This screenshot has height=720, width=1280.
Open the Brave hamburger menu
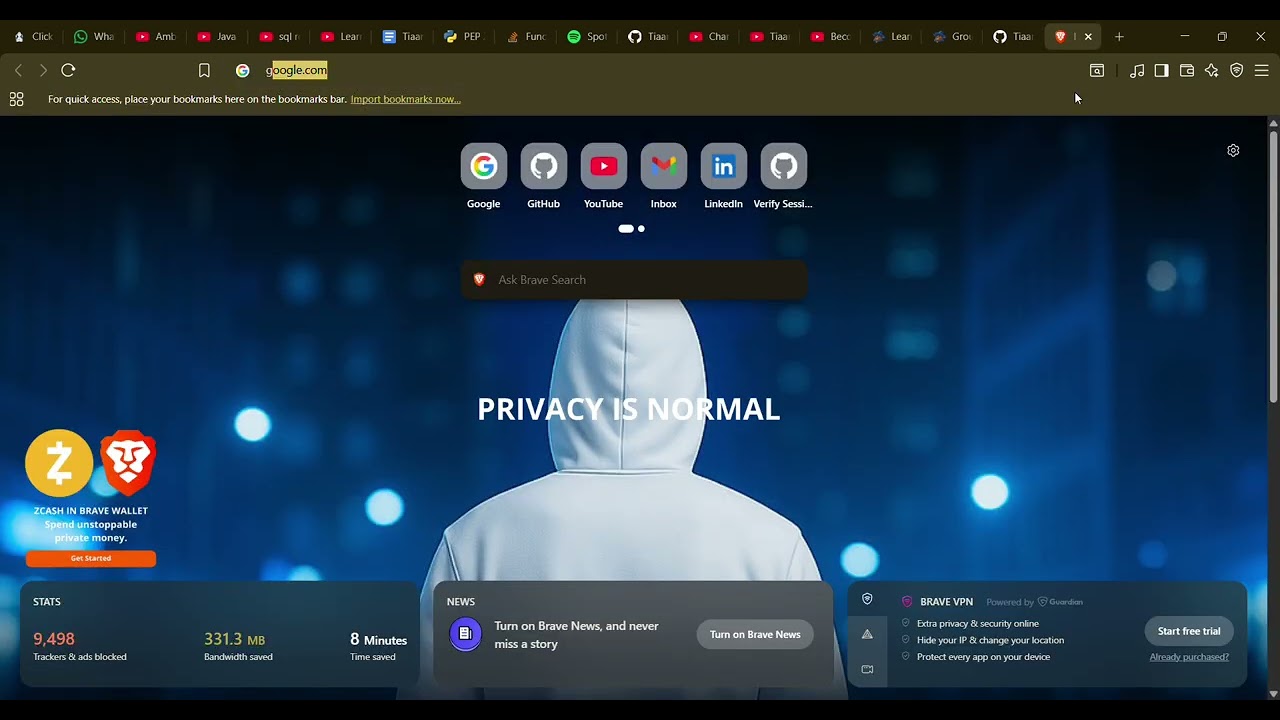pyautogui.click(x=1262, y=71)
